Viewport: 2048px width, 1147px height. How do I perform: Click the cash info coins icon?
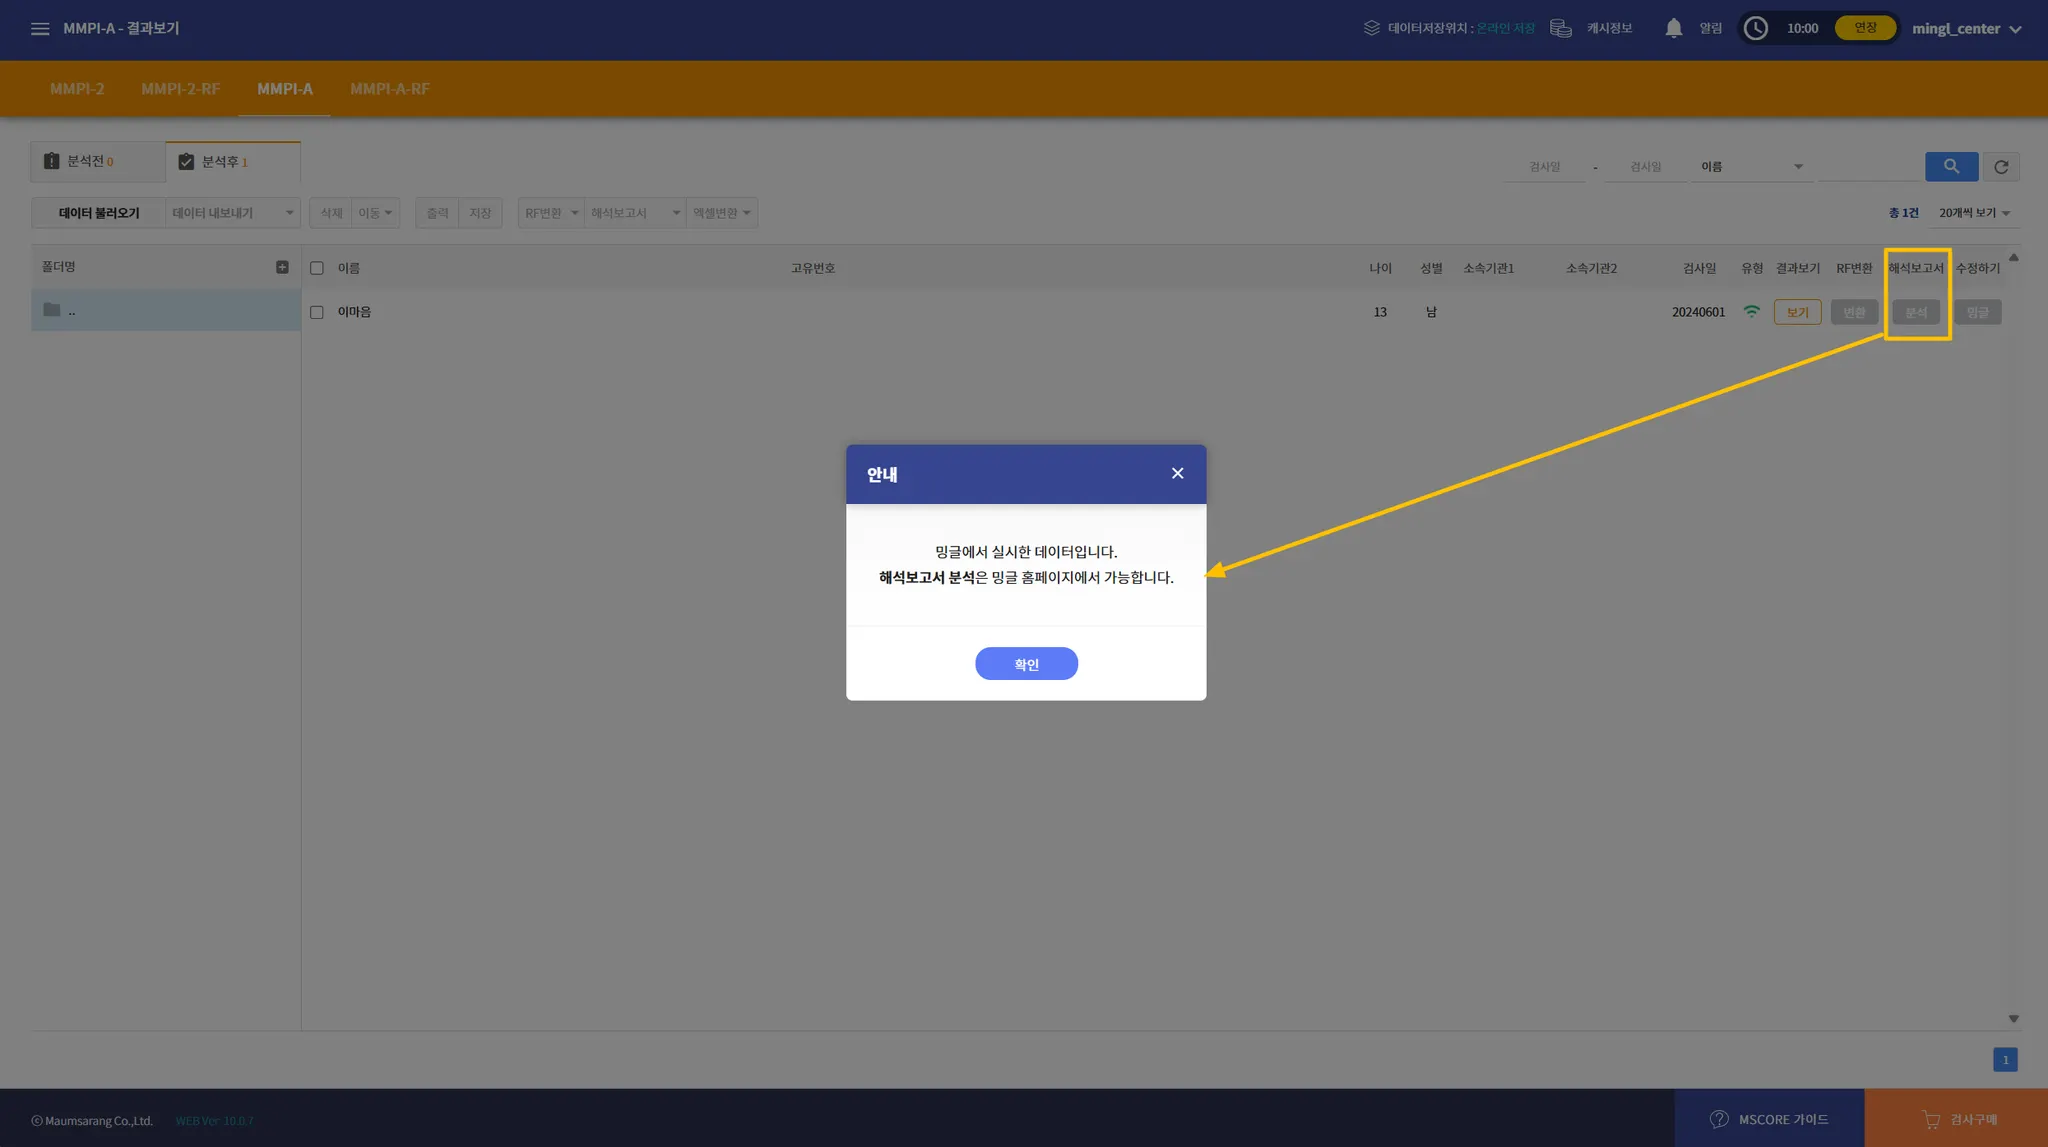click(x=1561, y=28)
